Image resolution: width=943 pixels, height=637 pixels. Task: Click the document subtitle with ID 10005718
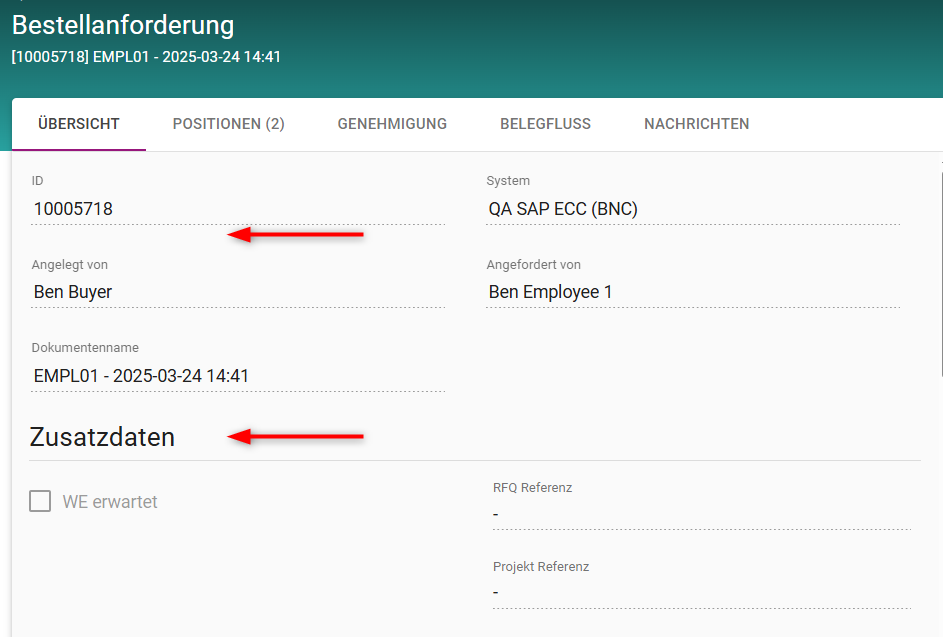click(x=146, y=57)
